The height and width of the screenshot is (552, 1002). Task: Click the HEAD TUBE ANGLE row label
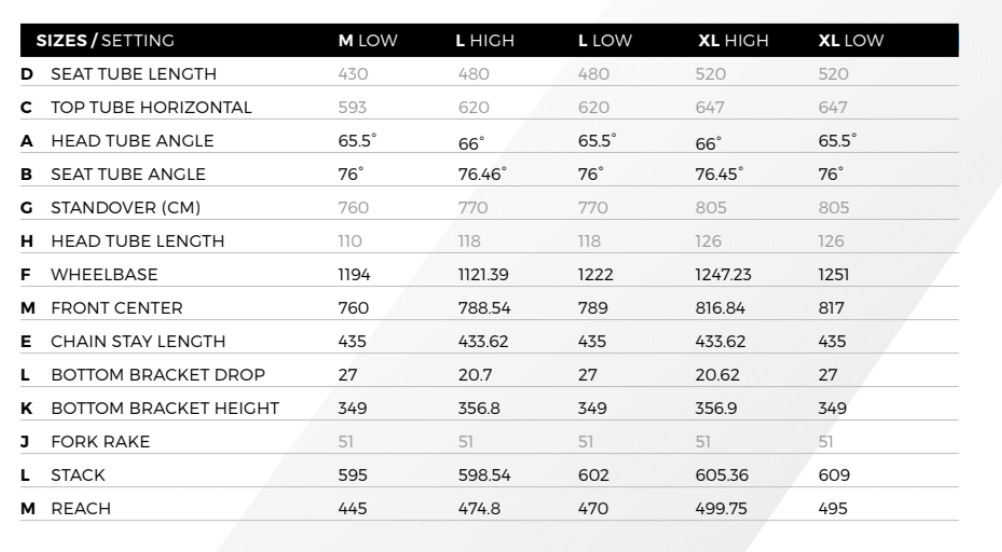[132, 141]
